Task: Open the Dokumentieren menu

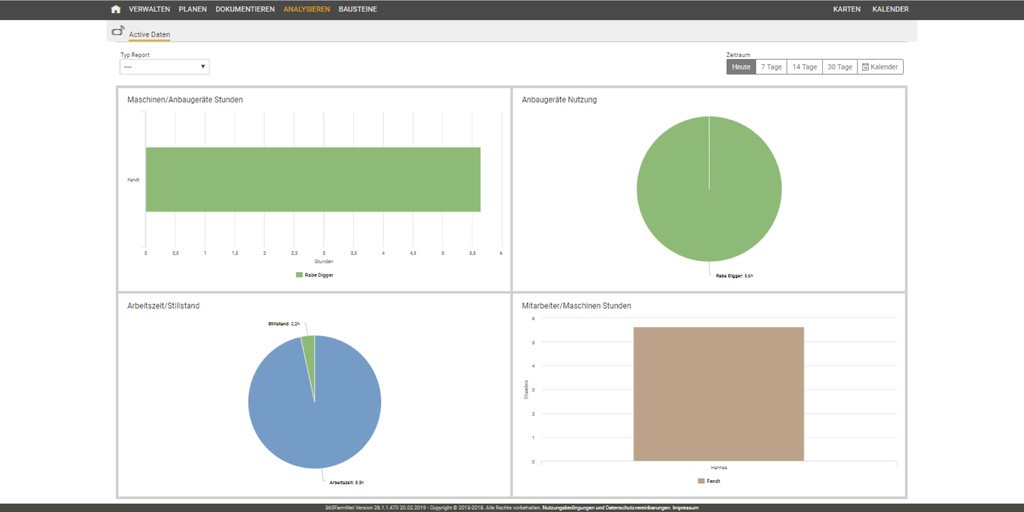Action: pos(245,9)
